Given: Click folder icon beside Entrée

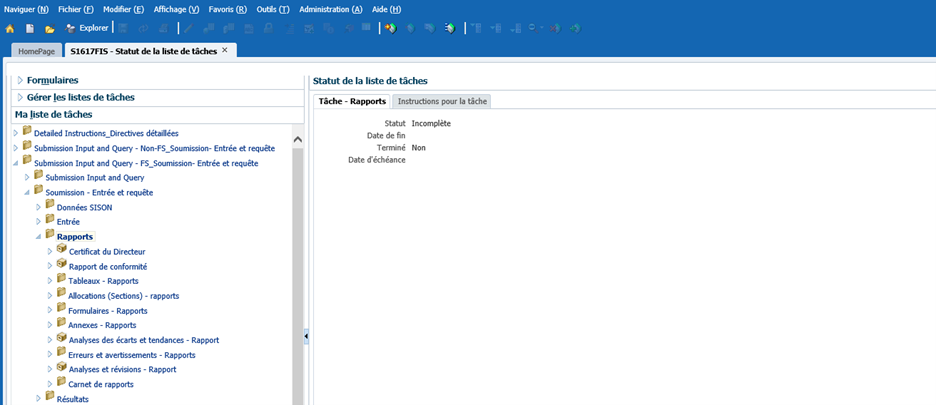Looking at the screenshot, I should 50,220.
